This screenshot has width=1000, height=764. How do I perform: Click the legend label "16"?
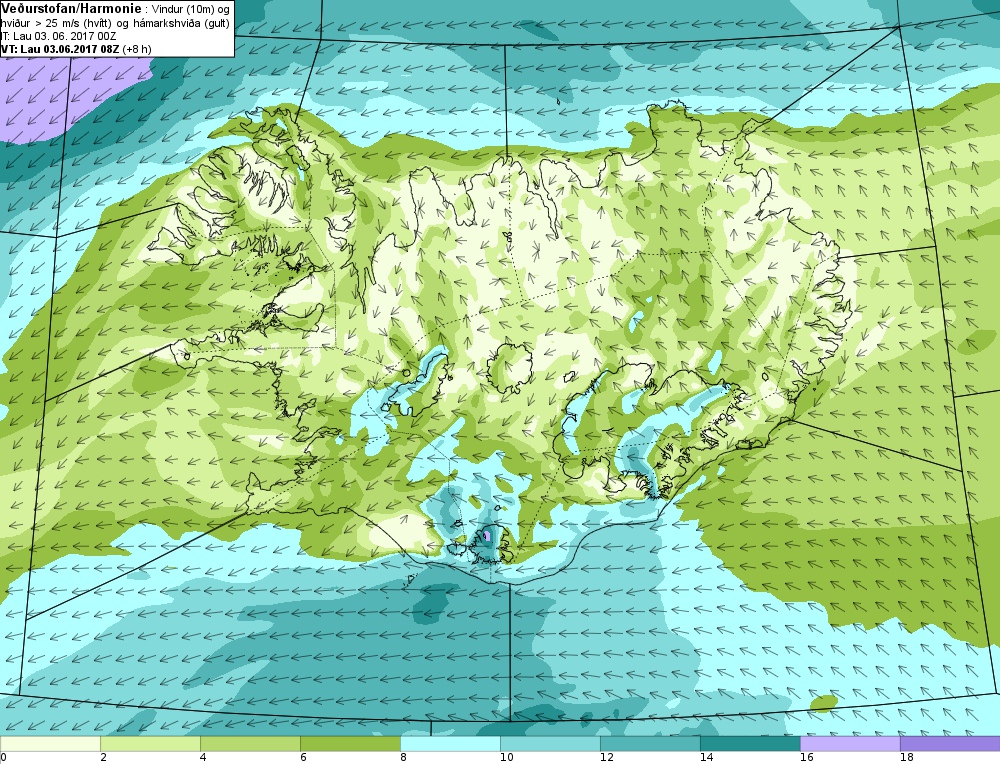[x=807, y=757]
